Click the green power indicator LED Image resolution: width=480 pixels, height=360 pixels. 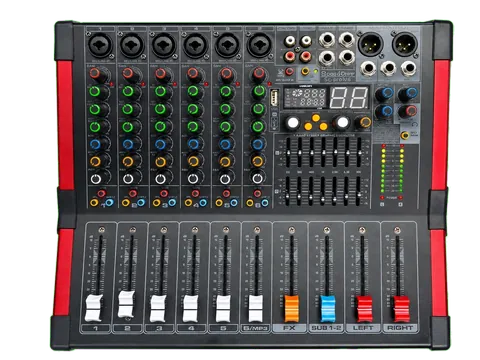(x=315, y=71)
